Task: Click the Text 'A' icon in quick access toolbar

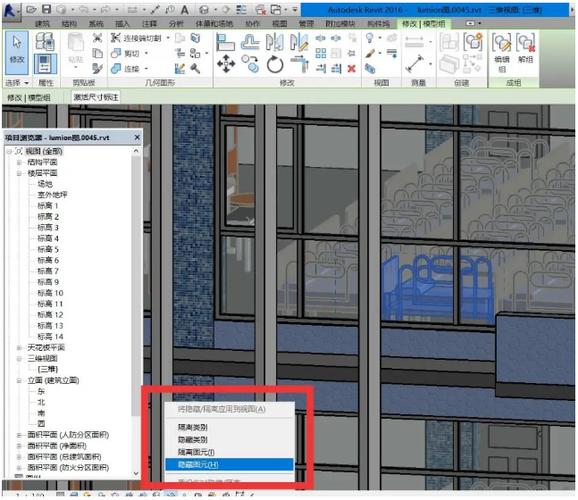Action: [x=185, y=10]
